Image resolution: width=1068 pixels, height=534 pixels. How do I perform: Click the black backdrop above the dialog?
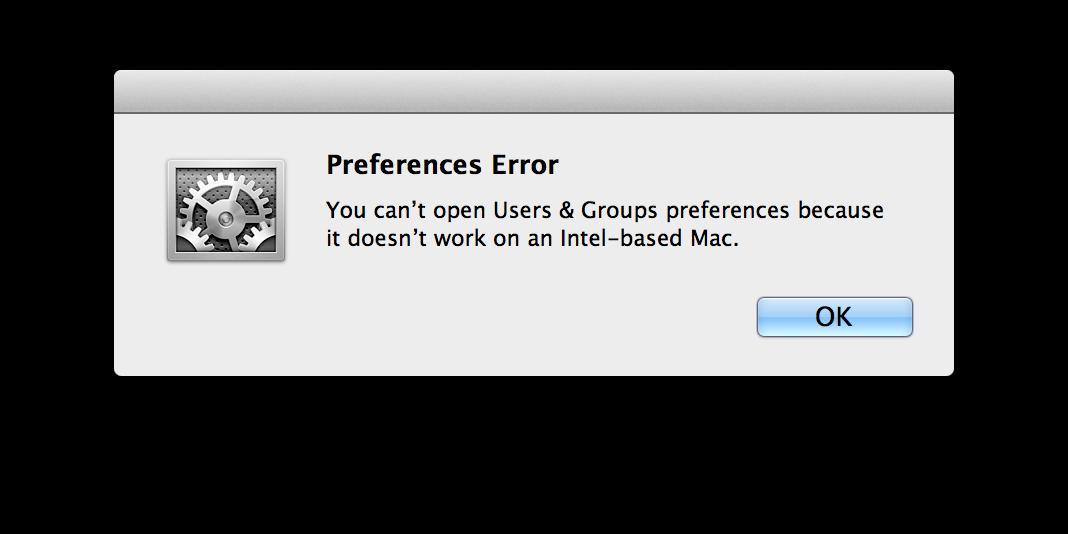[x=533, y=34]
